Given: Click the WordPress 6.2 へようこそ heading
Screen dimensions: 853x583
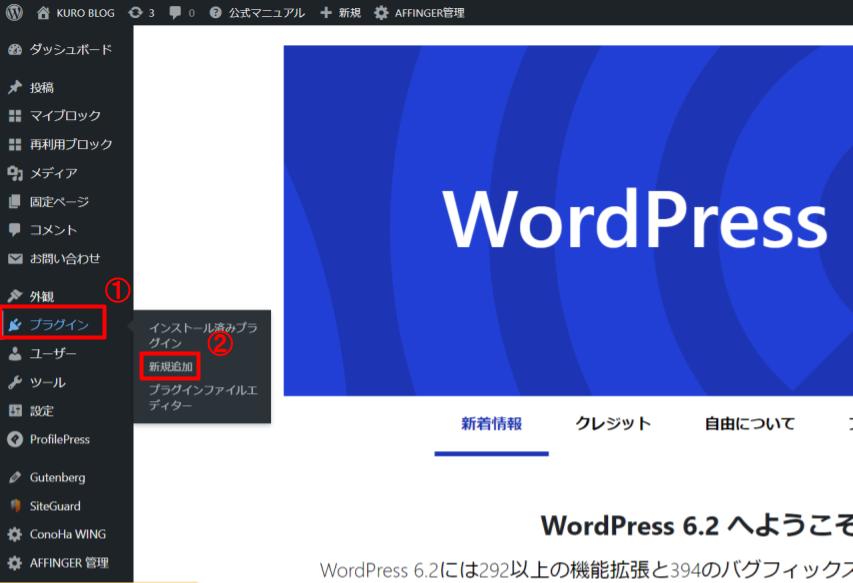Looking at the screenshot, I should 696,526.
